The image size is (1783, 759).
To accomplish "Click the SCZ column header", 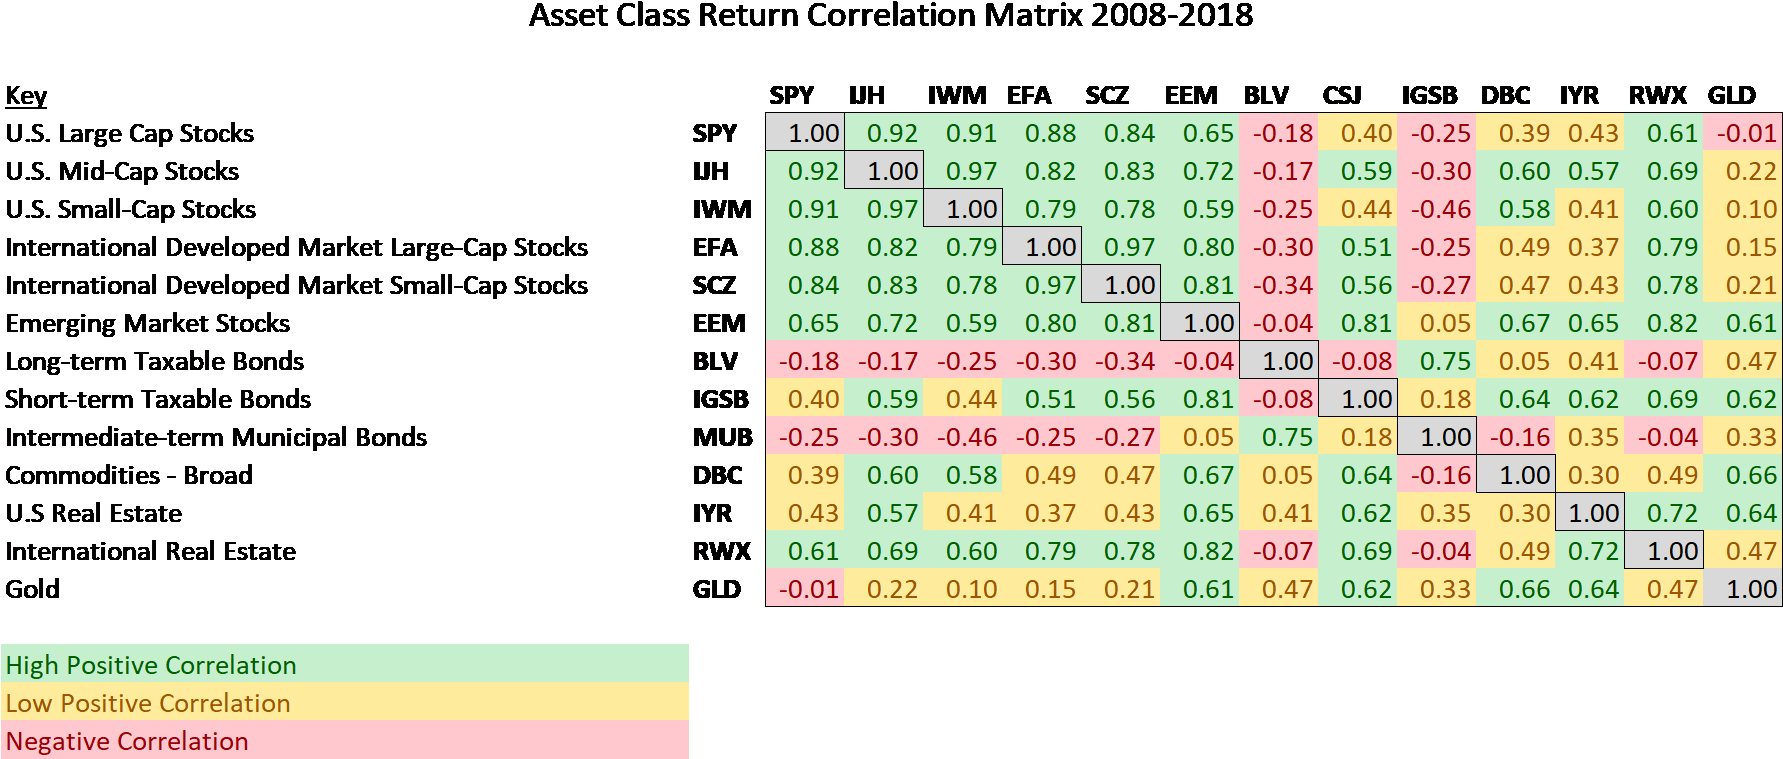I will [1106, 95].
